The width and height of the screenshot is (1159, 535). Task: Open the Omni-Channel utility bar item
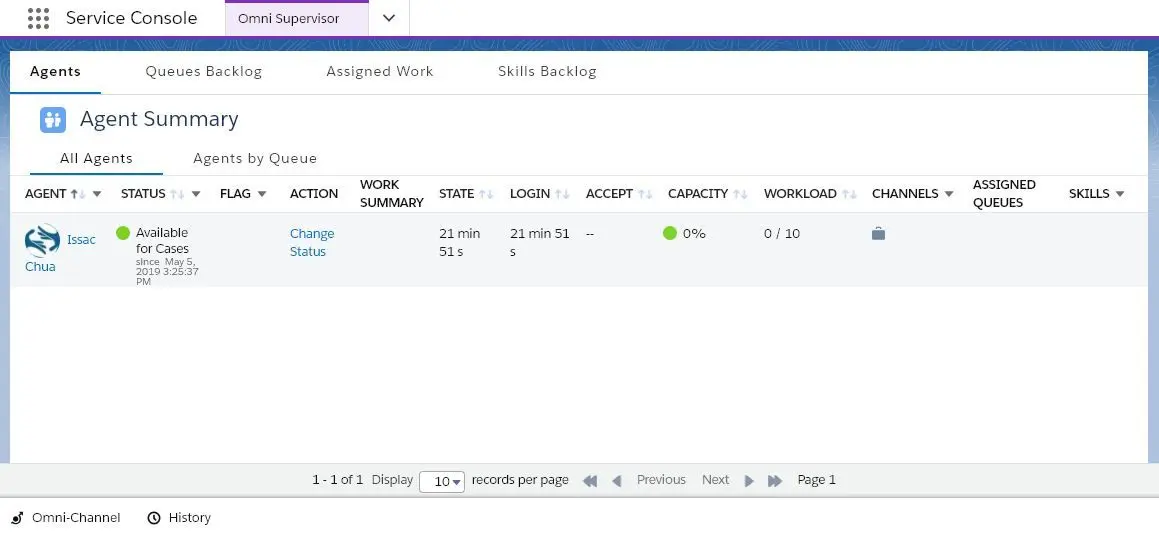[x=66, y=518]
